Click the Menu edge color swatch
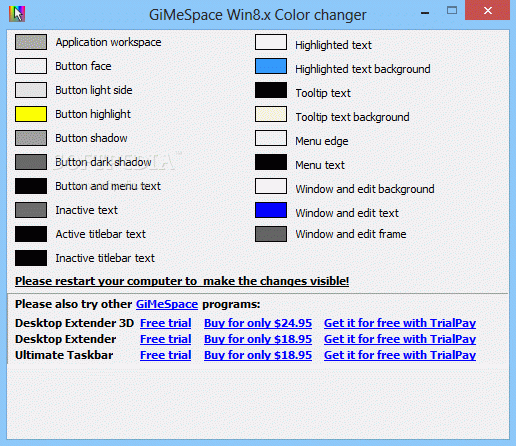The width and height of the screenshot is (516, 446). [x=271, y=138]
